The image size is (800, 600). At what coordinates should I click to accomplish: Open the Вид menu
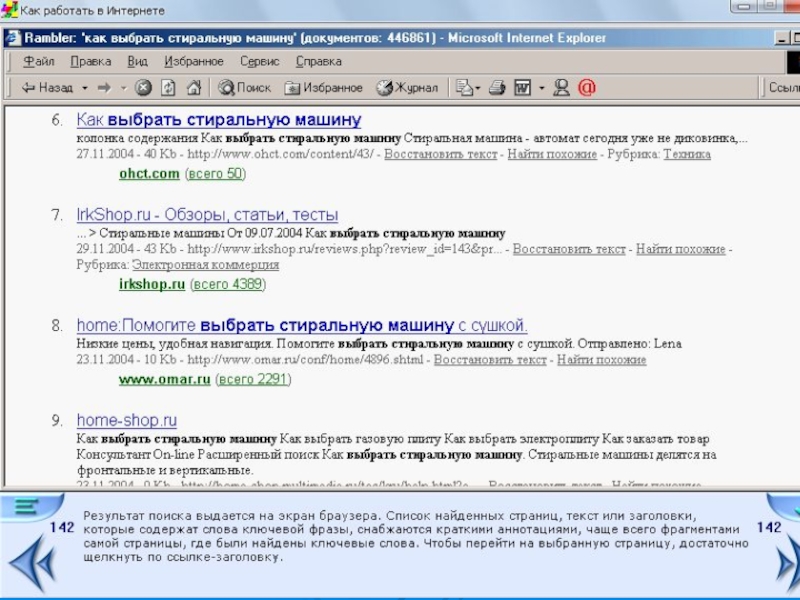click(x=137, y=61)
